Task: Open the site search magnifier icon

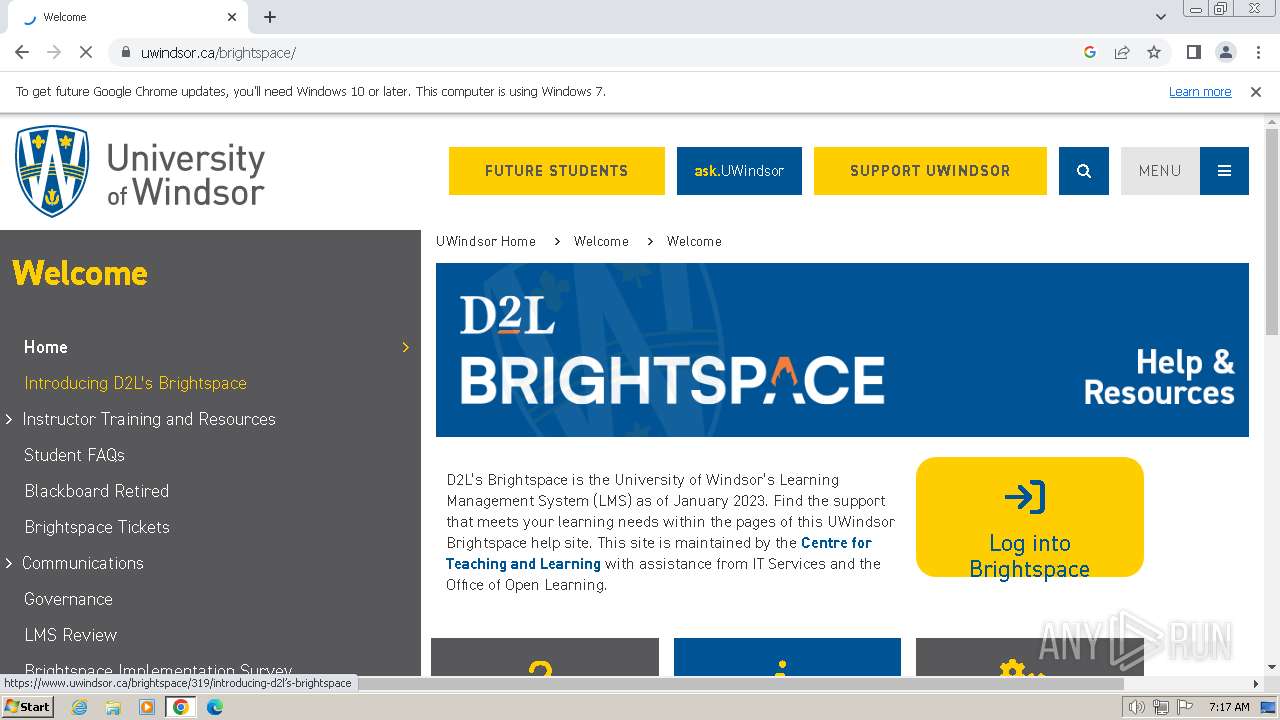Action: pyautogui.click(x=1083, y=171)
